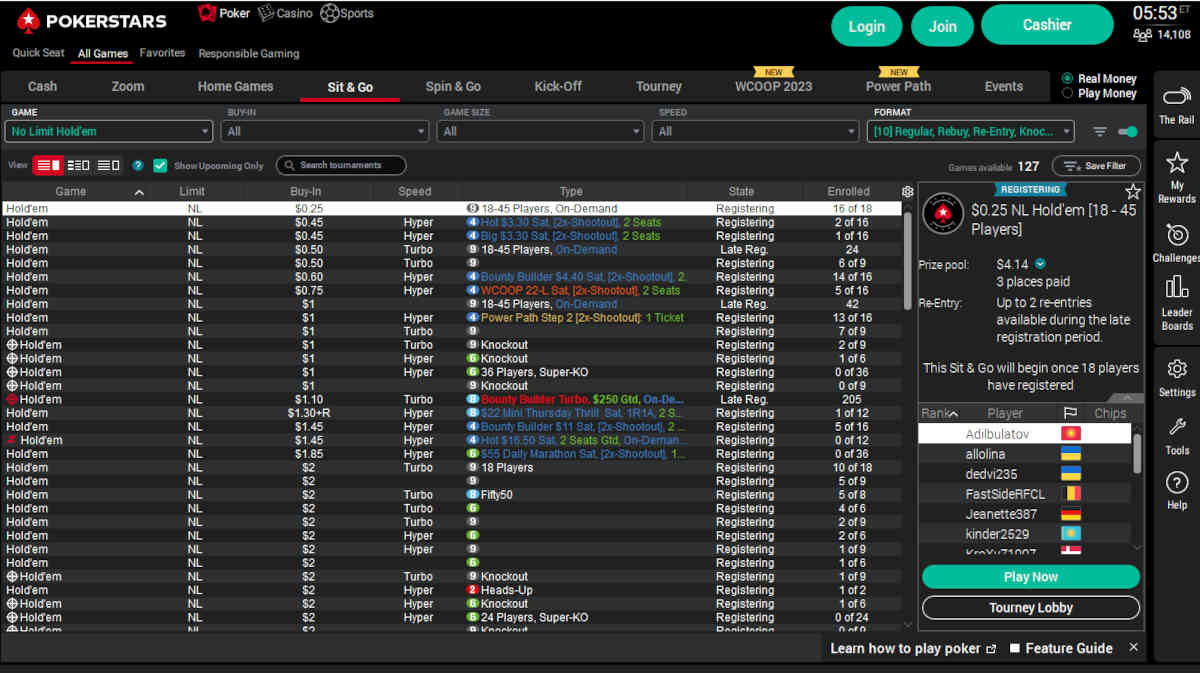Close the Learn how to play bar
The image size is (1200, 673).
1134,647
